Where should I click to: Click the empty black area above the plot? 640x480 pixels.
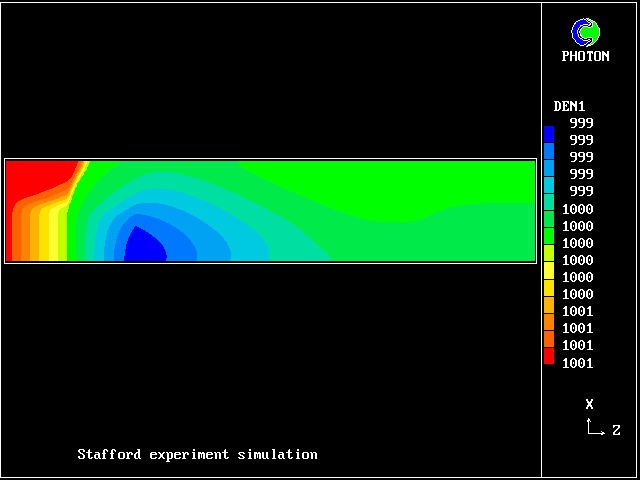point(270,80)
